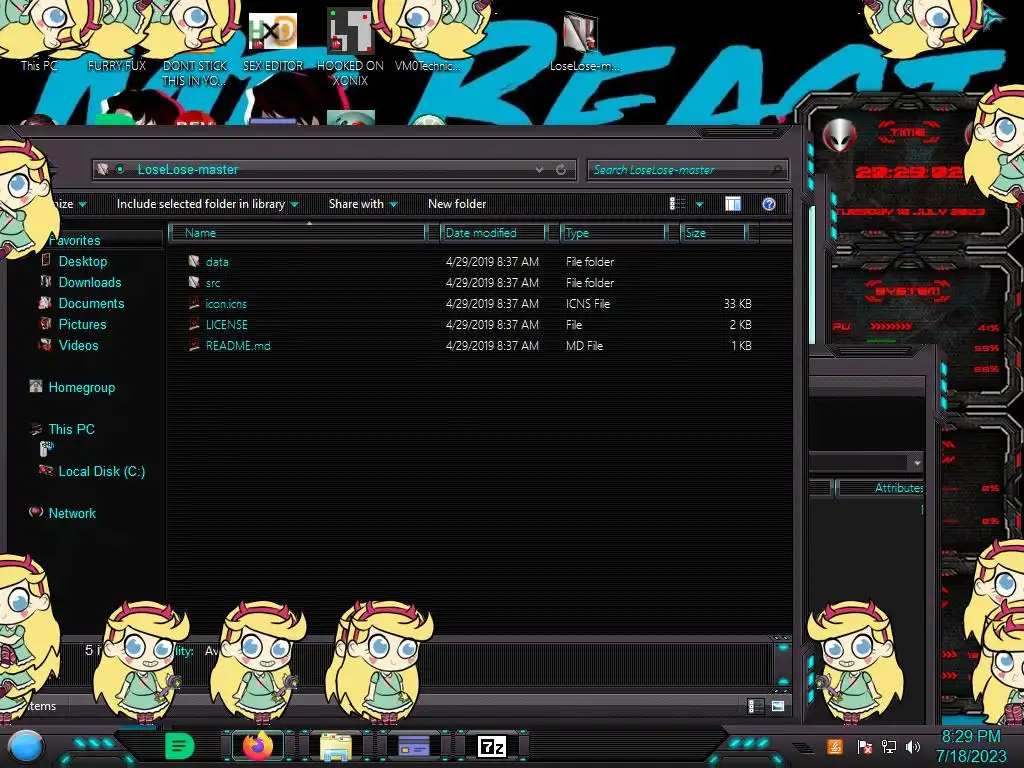
Task: Open the dropdown in the background window
Action: click(917, 463)
